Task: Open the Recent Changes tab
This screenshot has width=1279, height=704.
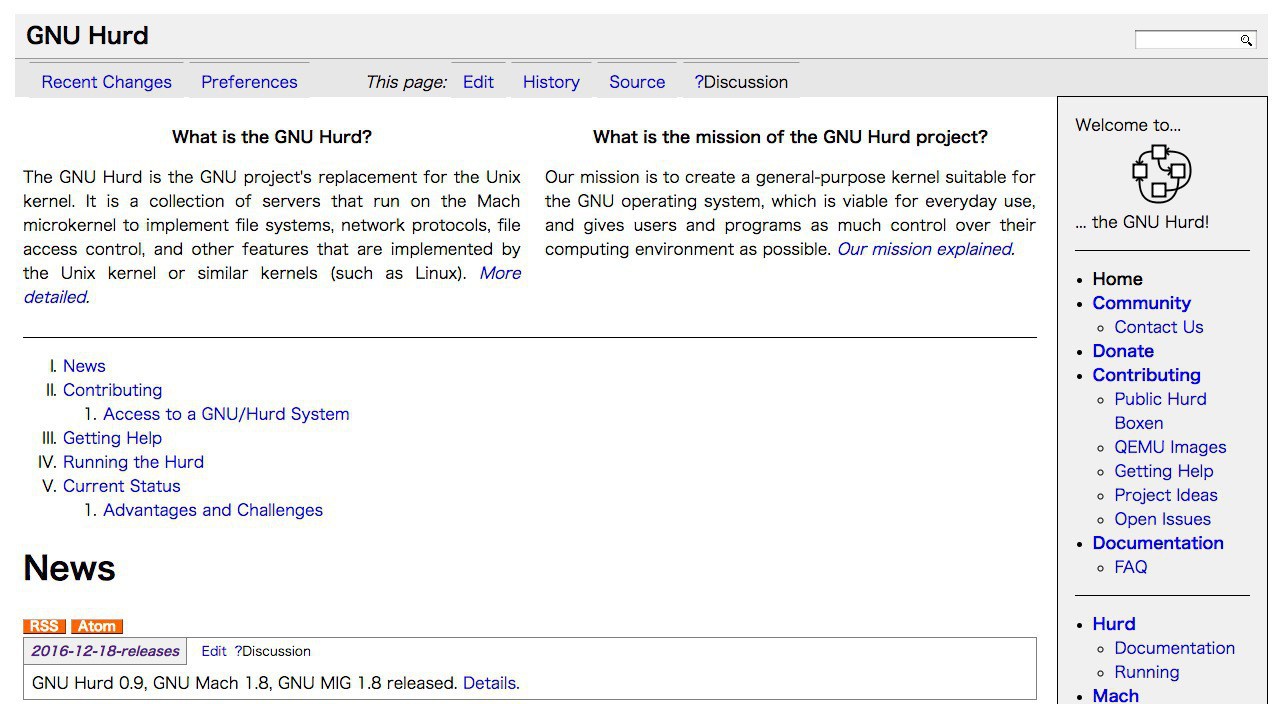Action: [106, 82]
